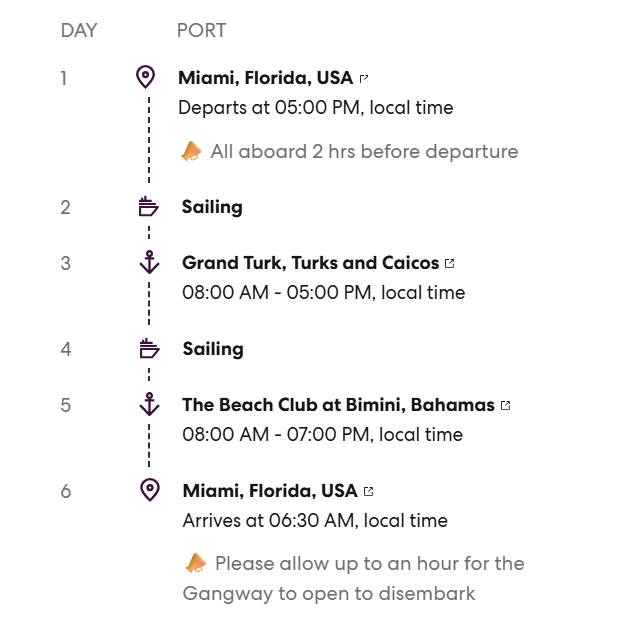
Task: Open the Grand Turk, Turks and Caicos link
Action: (311, 263)
